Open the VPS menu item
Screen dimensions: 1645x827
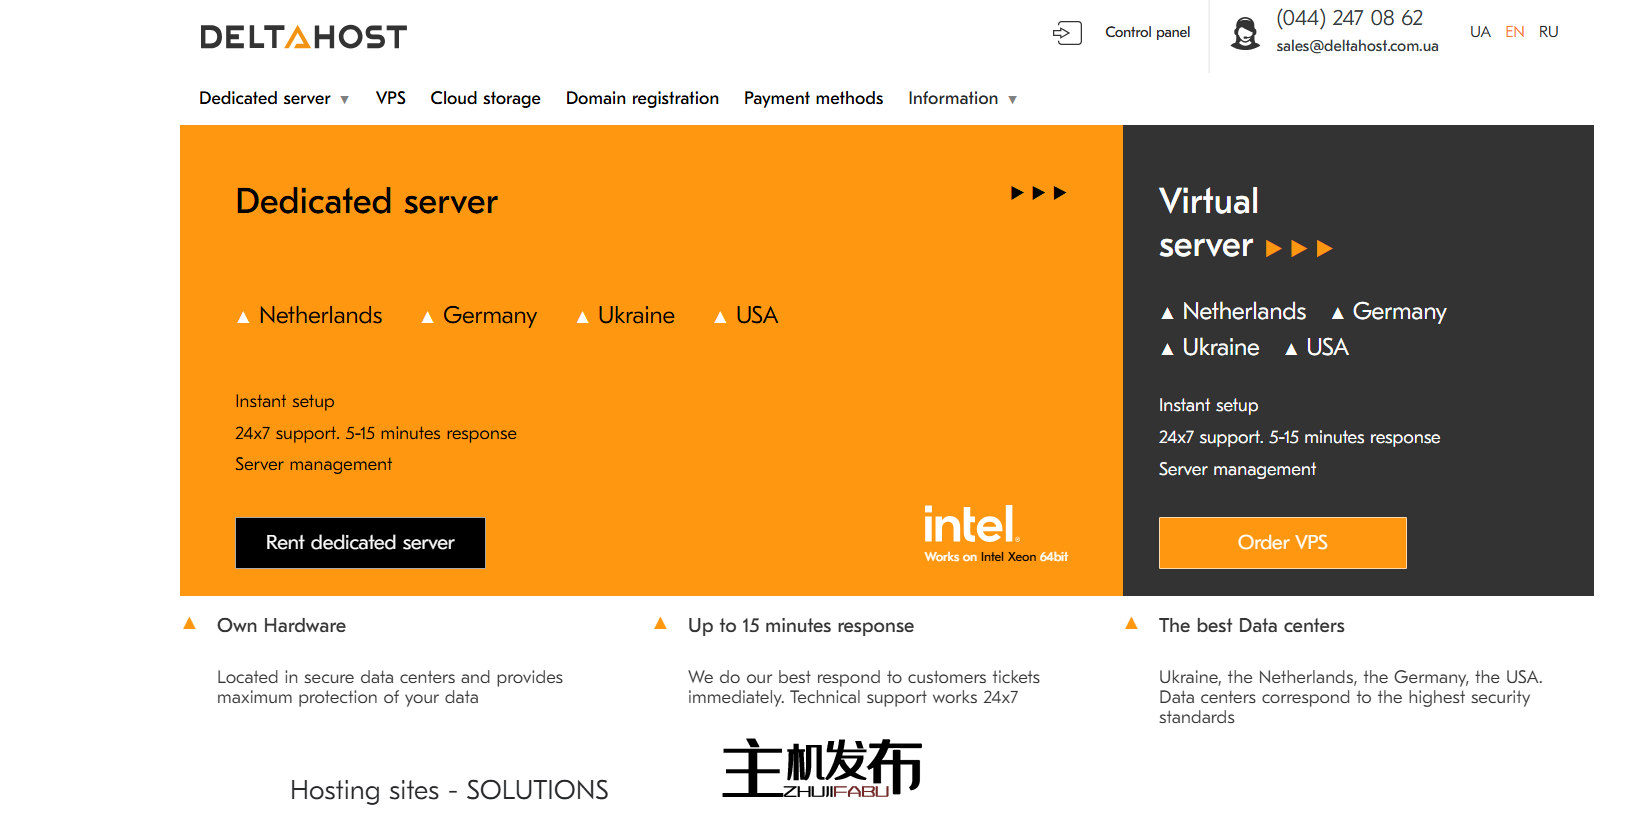tap(390, 98)
